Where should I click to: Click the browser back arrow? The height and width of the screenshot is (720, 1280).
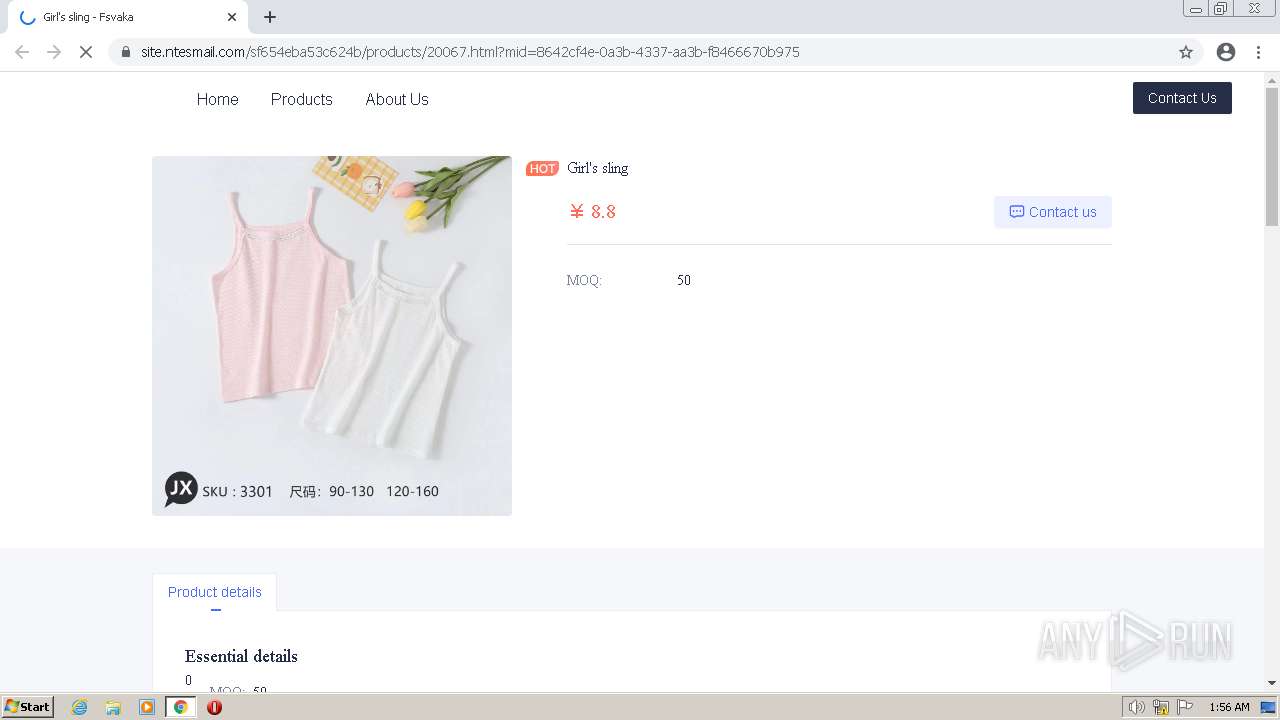point(22,52)
